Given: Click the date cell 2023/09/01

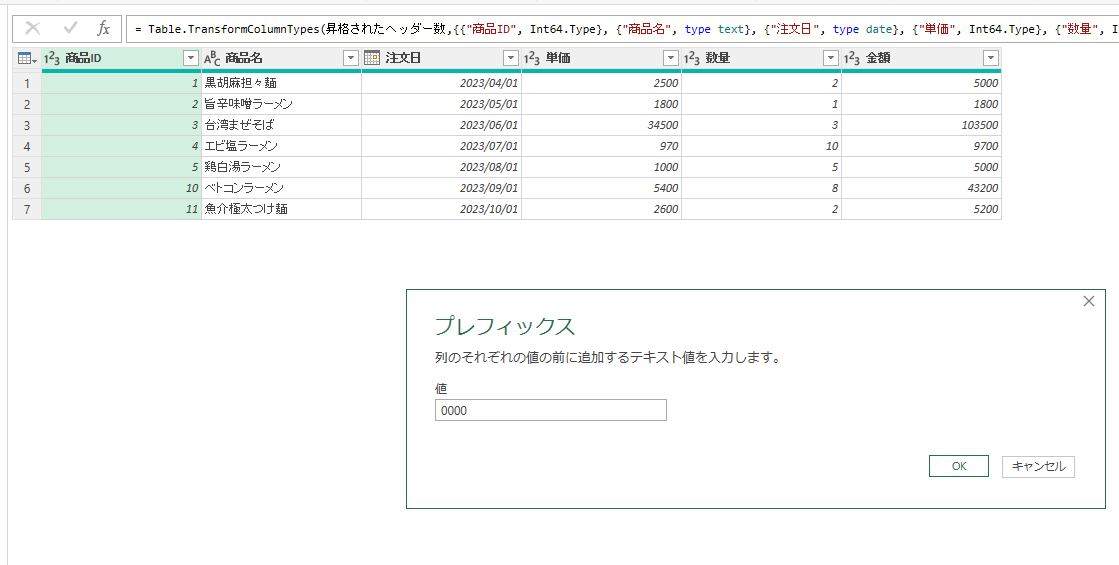Looking at the screenshot, I should tap(441, 188).
